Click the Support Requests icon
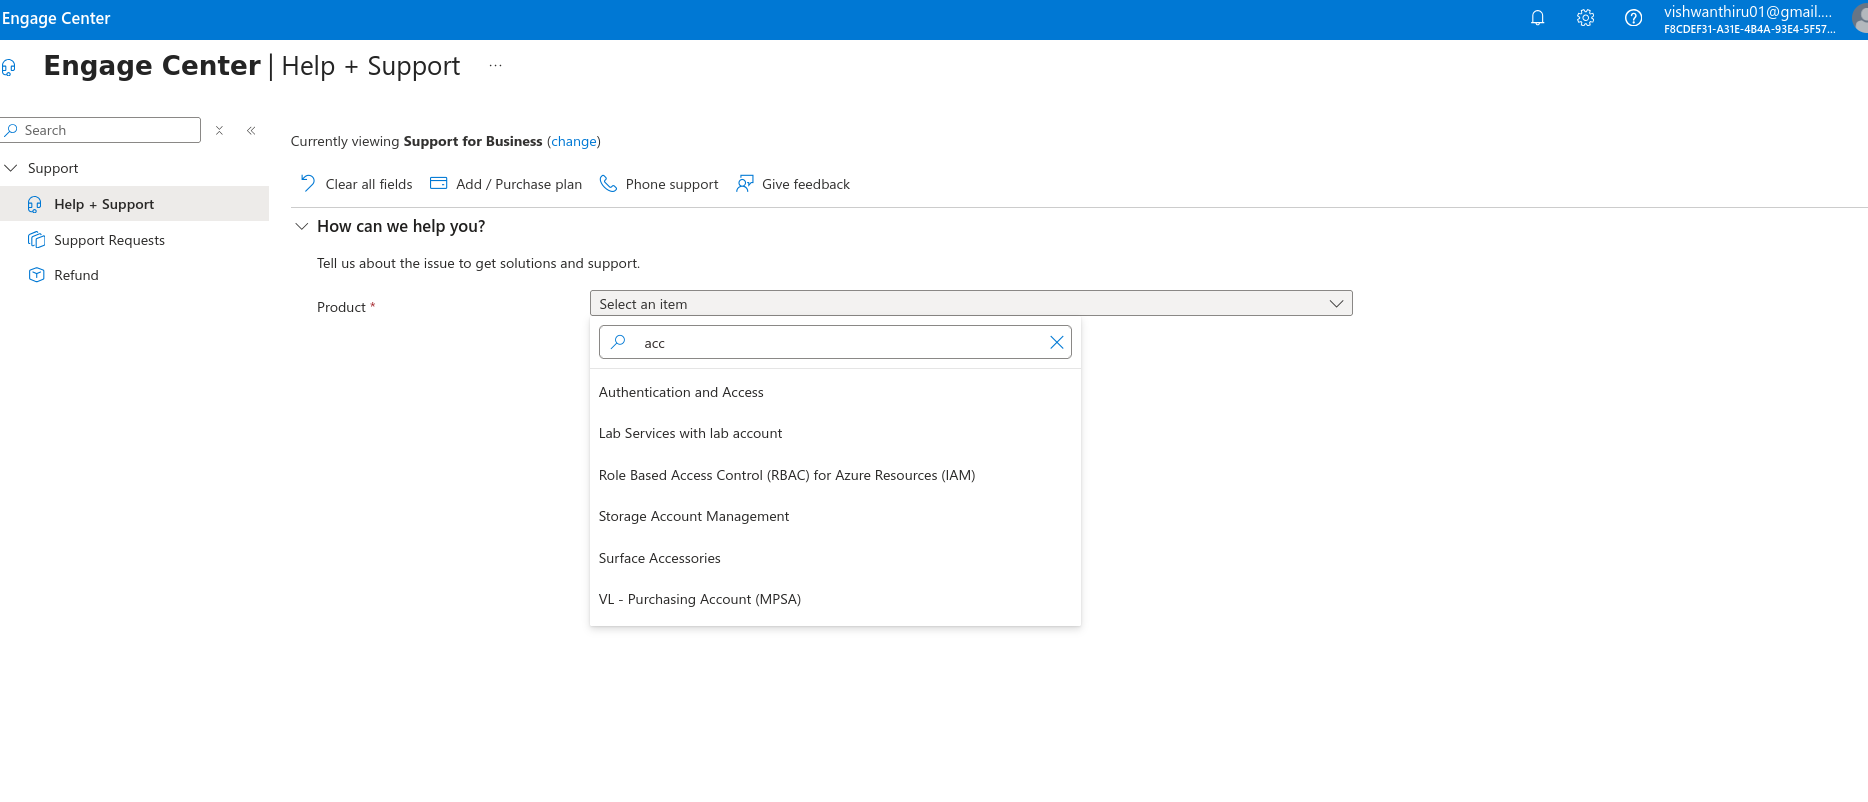The image size is (1868, 802). point(37,240)
